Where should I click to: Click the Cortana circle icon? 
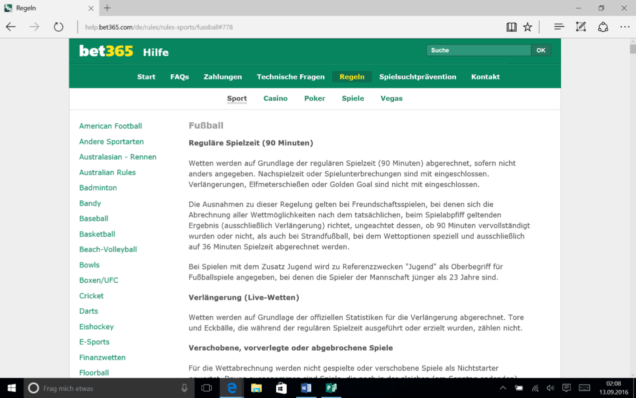33,388
